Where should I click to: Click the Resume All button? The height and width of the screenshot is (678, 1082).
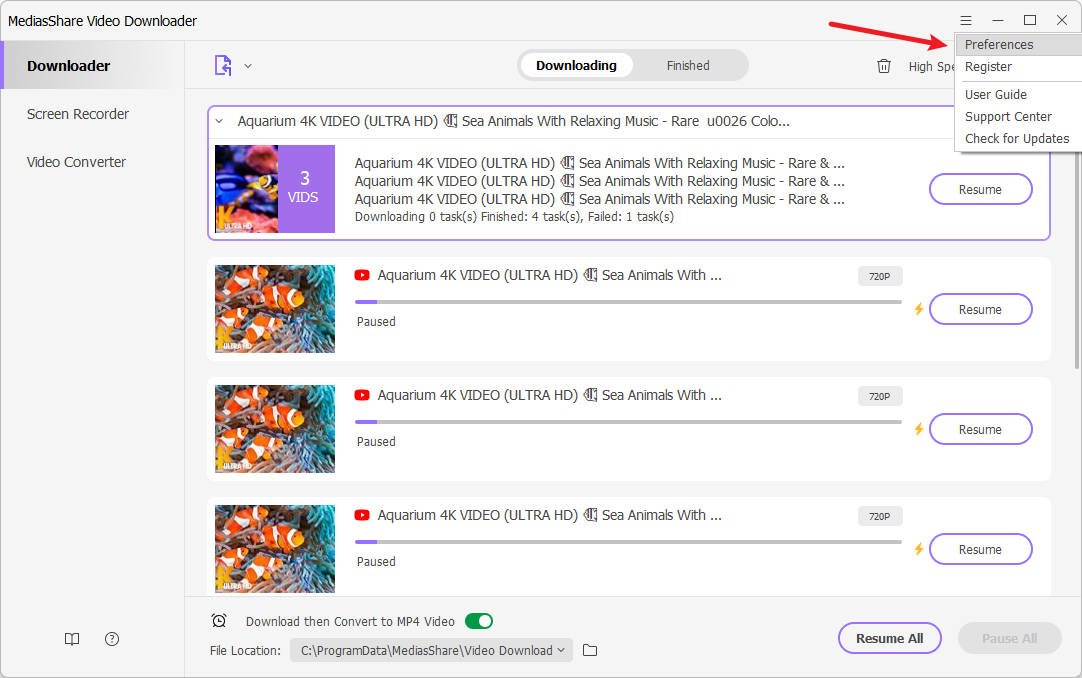click(889, 638)
